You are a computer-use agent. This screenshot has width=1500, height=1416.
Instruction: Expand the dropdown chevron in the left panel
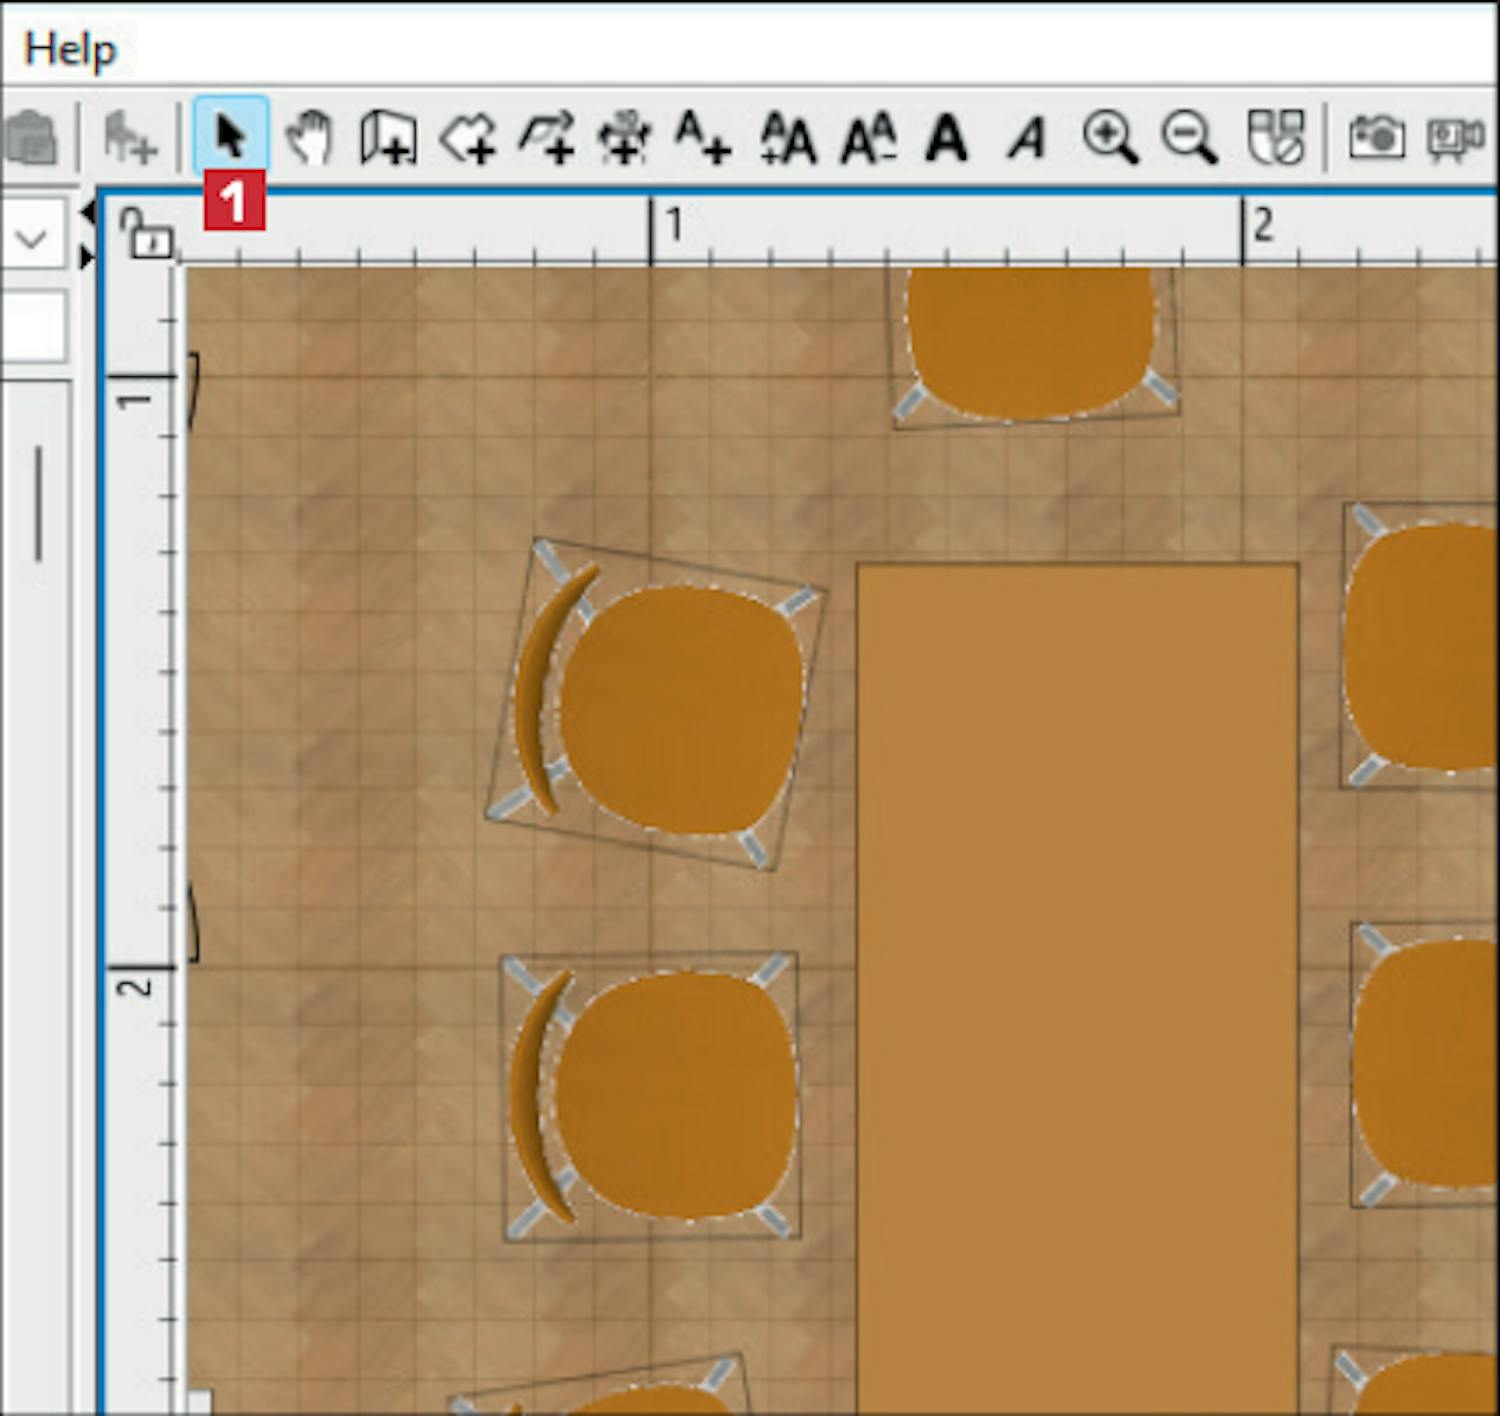point(32,239)
